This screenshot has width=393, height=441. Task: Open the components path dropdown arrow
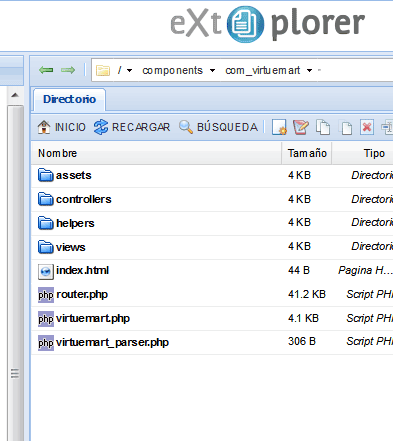[212, 70]
